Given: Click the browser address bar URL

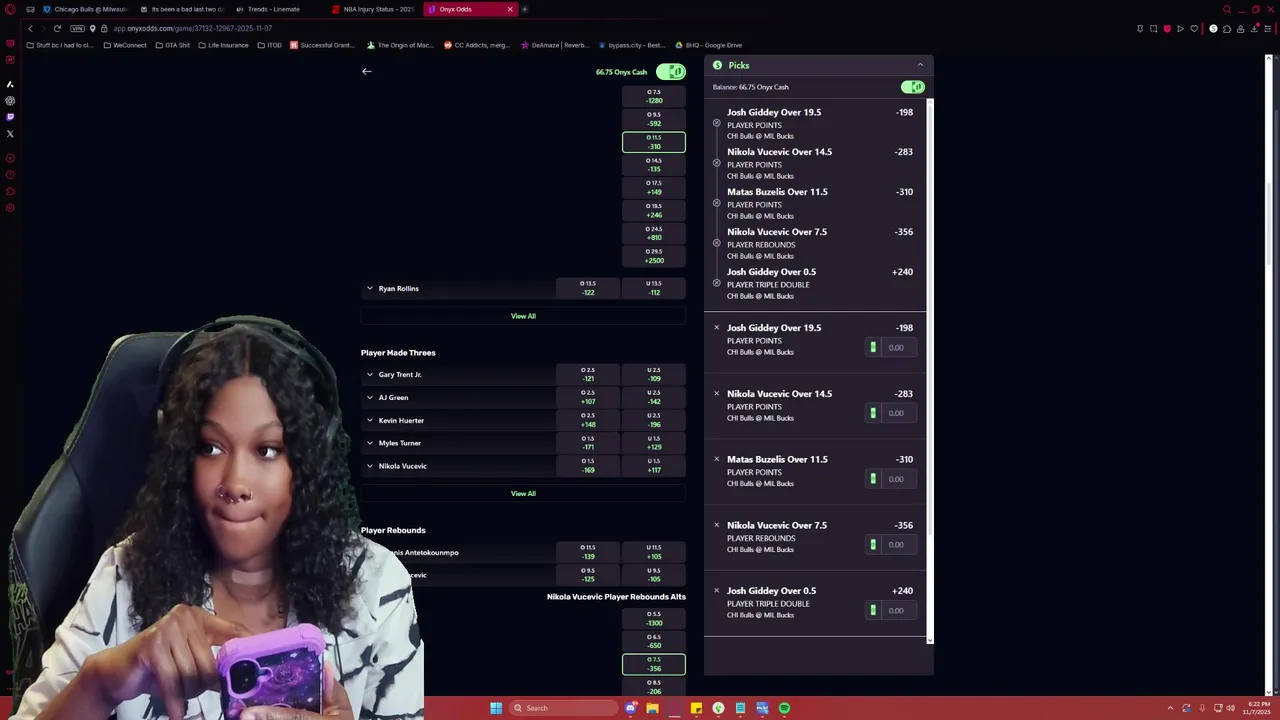Looking at the screenshot, I should click(193, 29).
